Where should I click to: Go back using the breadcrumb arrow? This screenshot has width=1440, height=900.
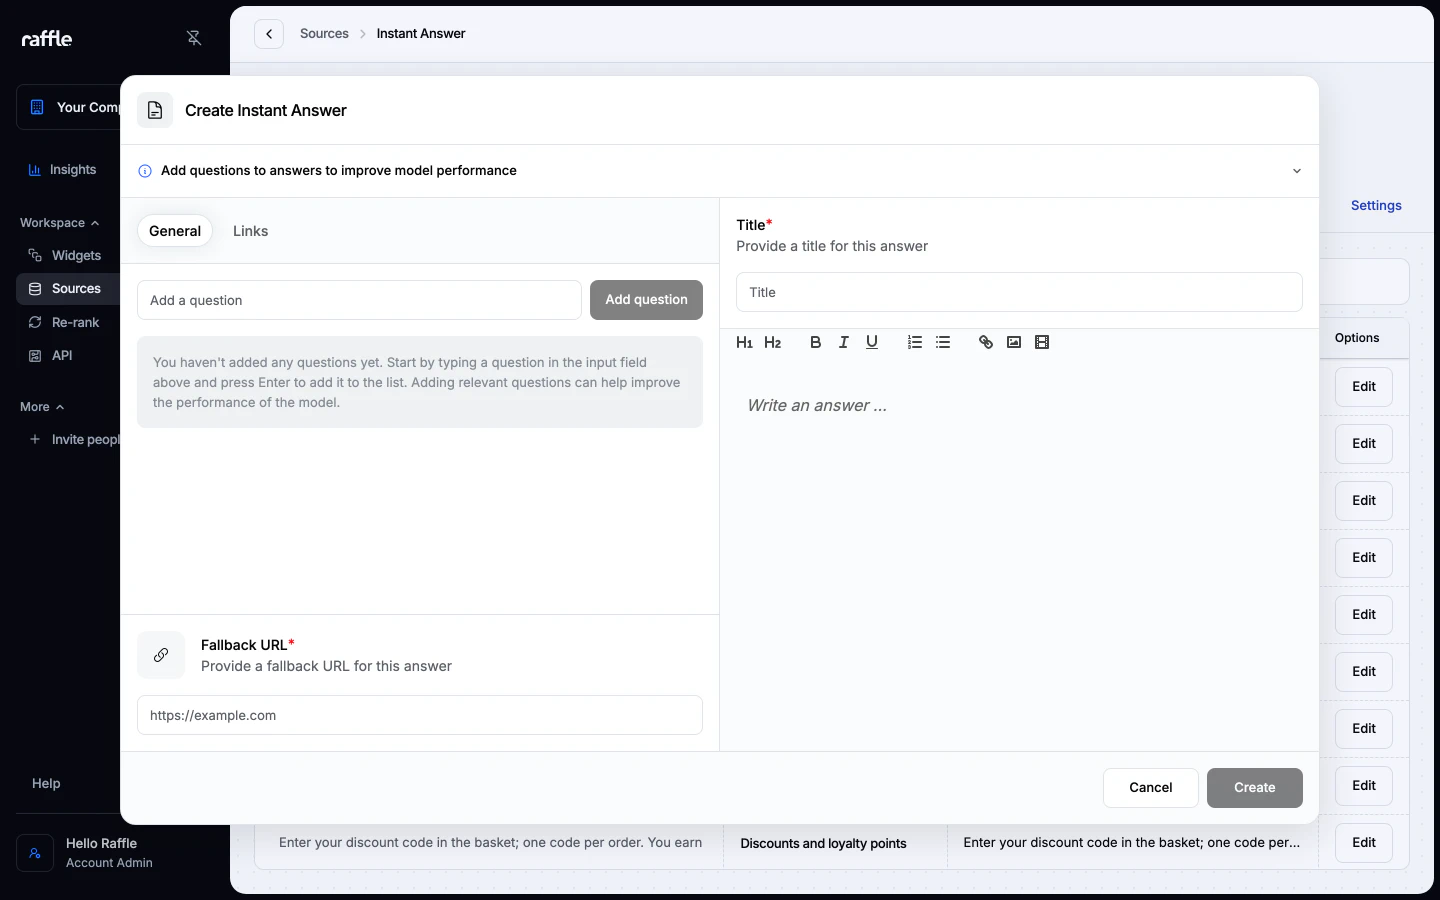[x=269, y=34]
